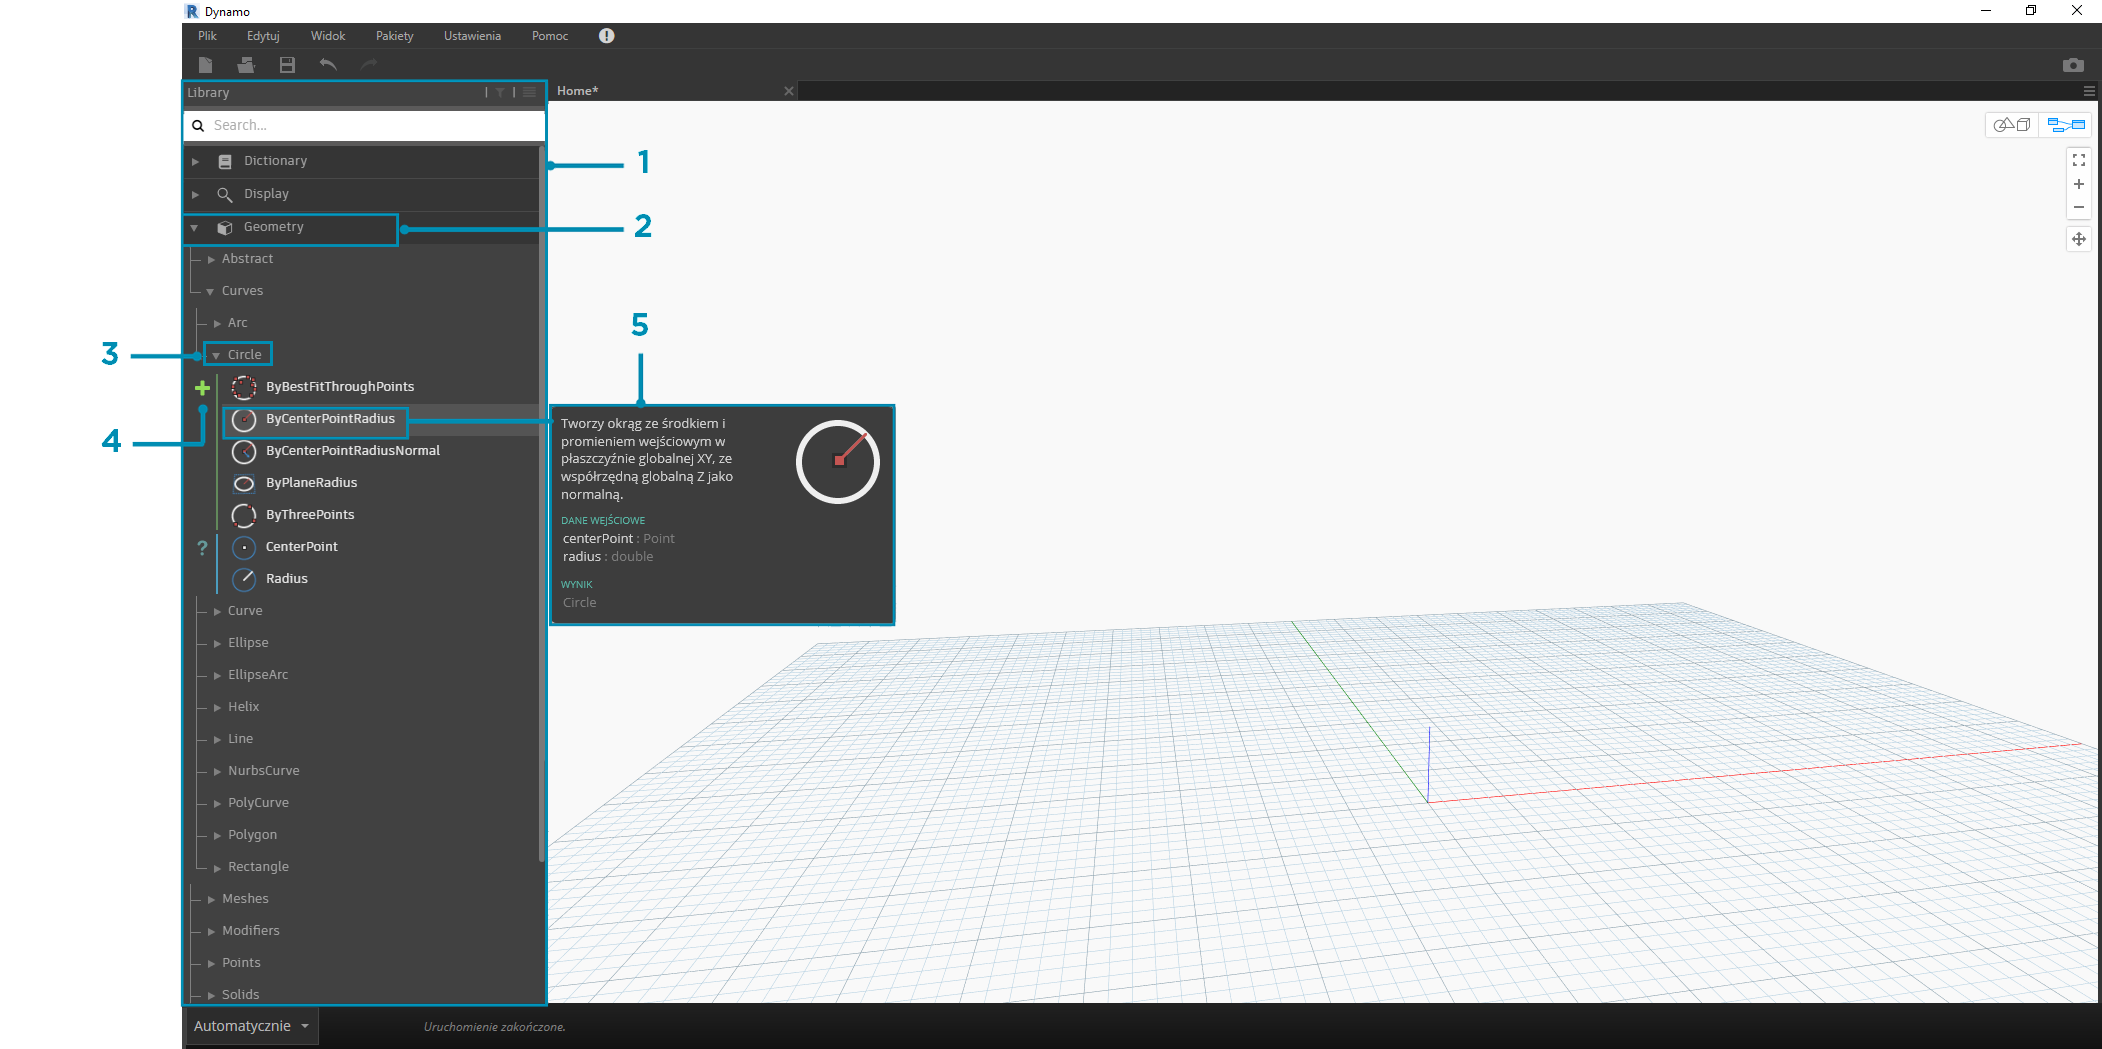Click the ByThreePoints node icon
Viewport: 2102px width, 1049px height.
coord(244,516)
